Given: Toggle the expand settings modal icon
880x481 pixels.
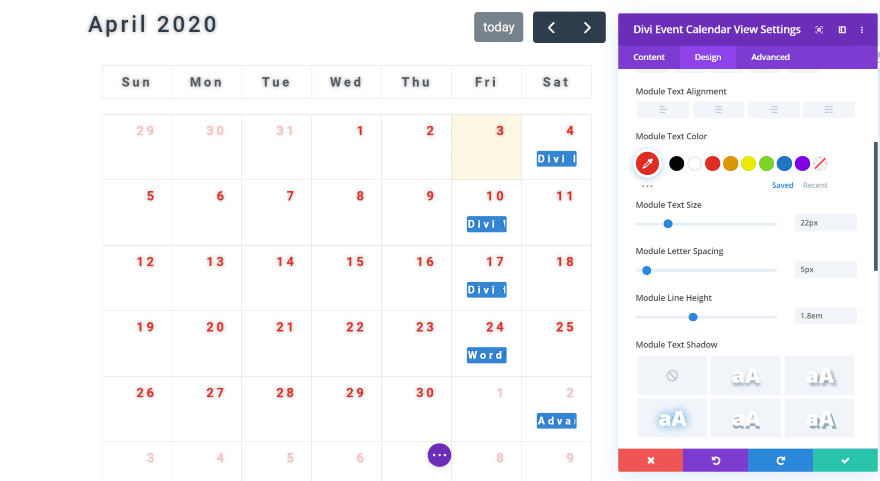Looking at the screenshot, I should click(x=819, y=30).
